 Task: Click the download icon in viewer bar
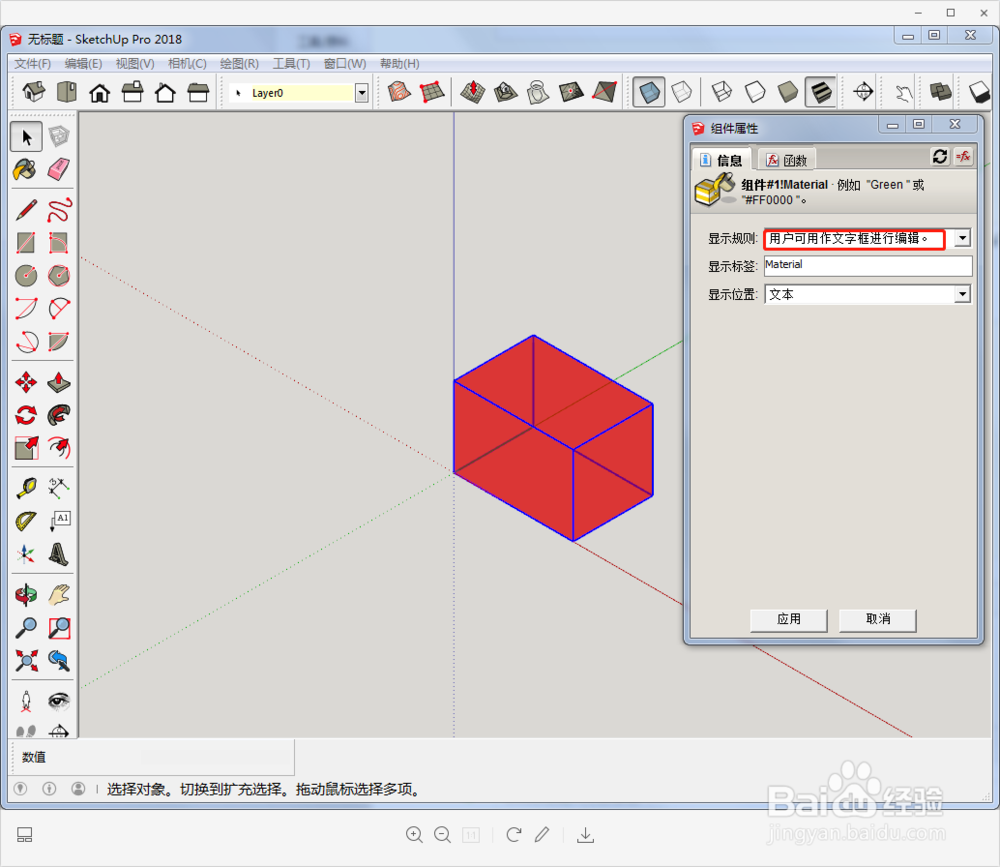pyautogui.click(x=585, y=834)
